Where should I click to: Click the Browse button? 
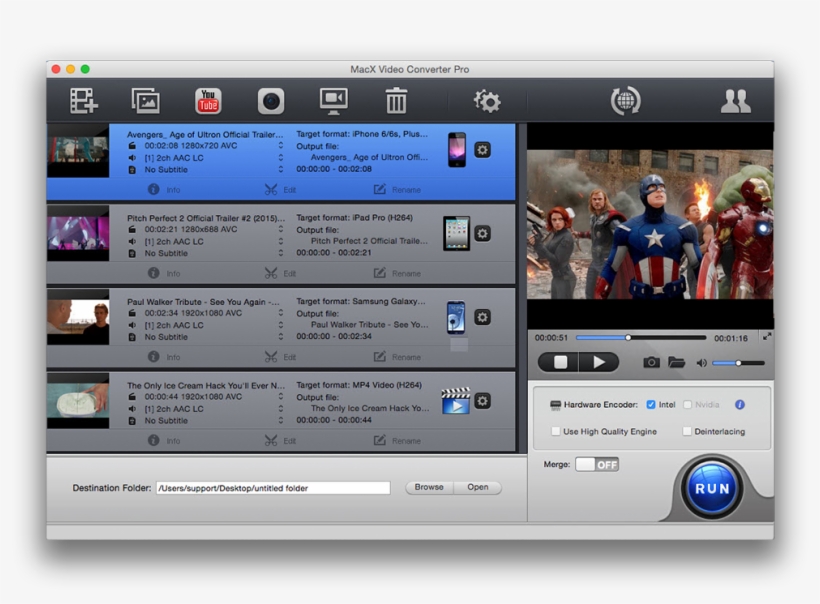429,488
